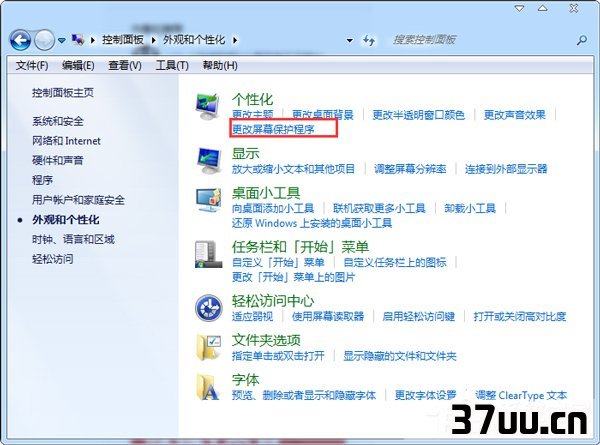Open 硬件和声音 in sidebar
This screenshot has height=445, width=600.
tap(58, 160)
